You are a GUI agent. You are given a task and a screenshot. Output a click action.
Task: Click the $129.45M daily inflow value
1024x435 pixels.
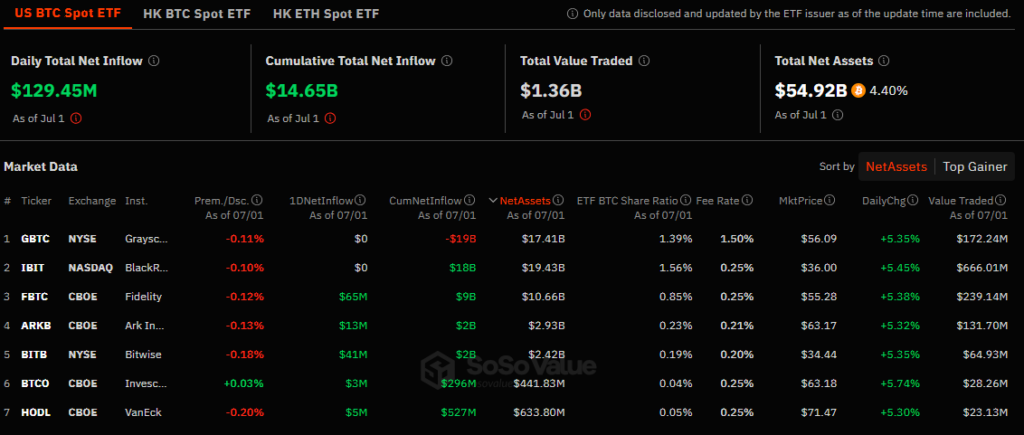[54, 91]
